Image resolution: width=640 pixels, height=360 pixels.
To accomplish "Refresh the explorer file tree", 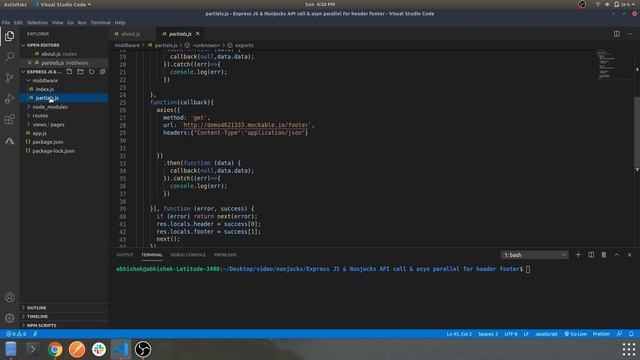I will (91, 71).
